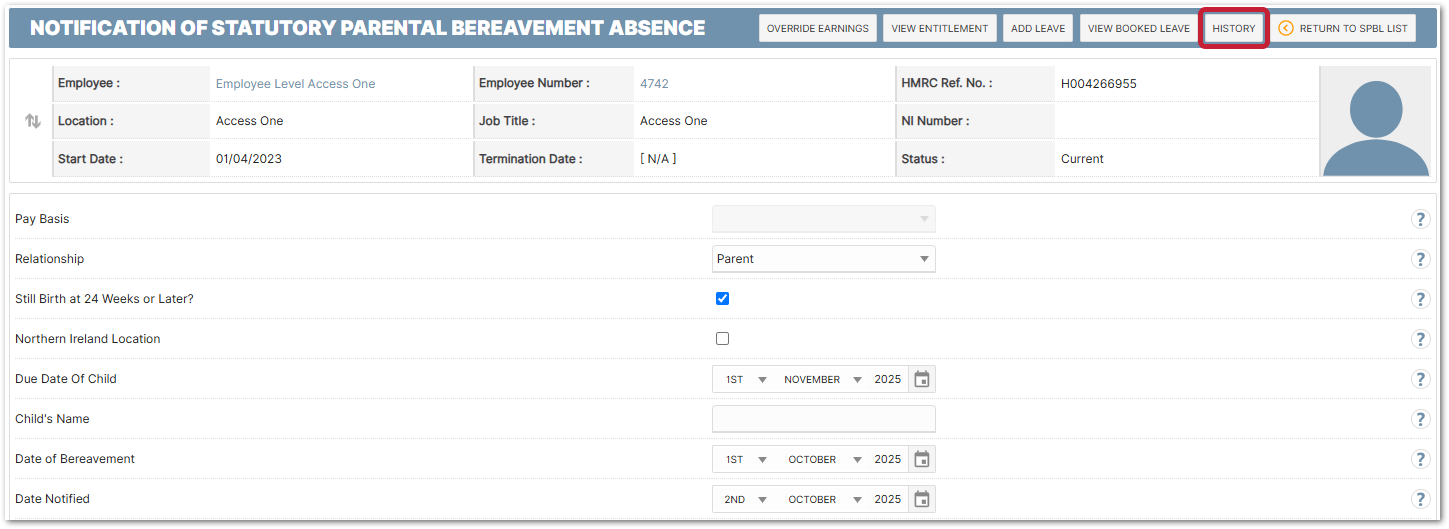Untick Still Birth at 24 Weeks checkbox
1449x529 pixels.
pyautogui.click(x=722, y=299)
